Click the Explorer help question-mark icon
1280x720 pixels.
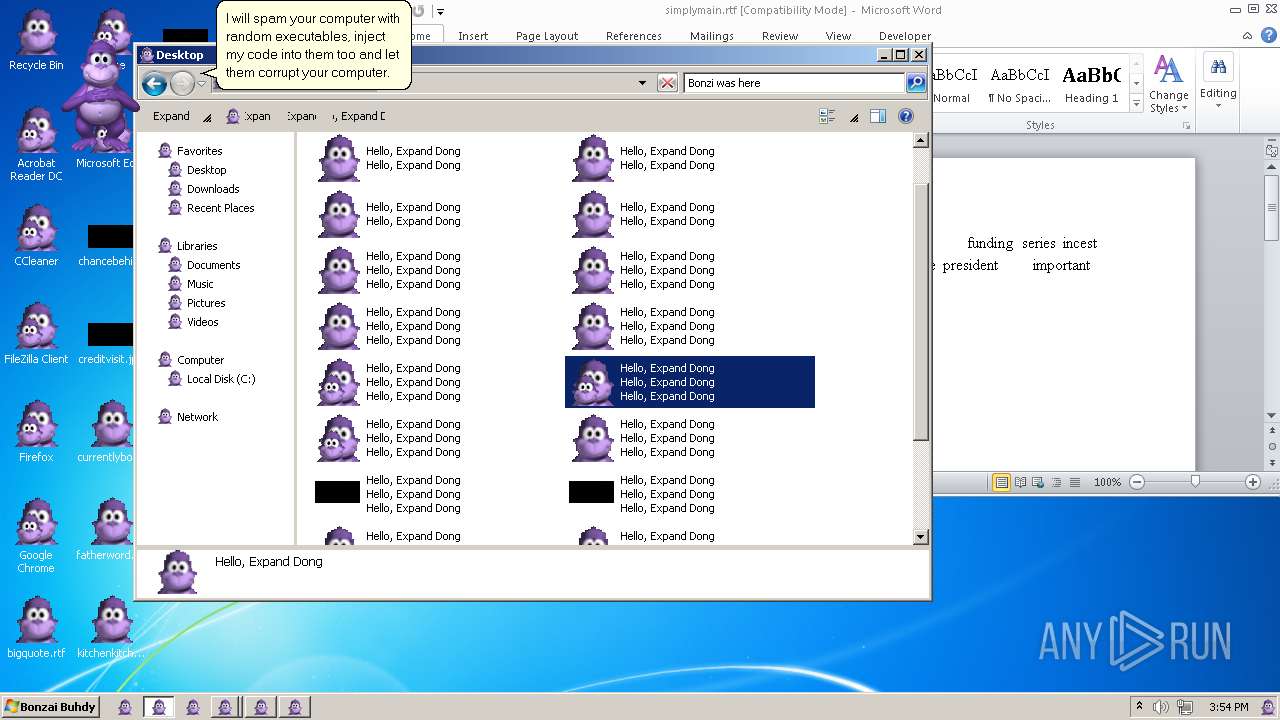tap(906, 116)
